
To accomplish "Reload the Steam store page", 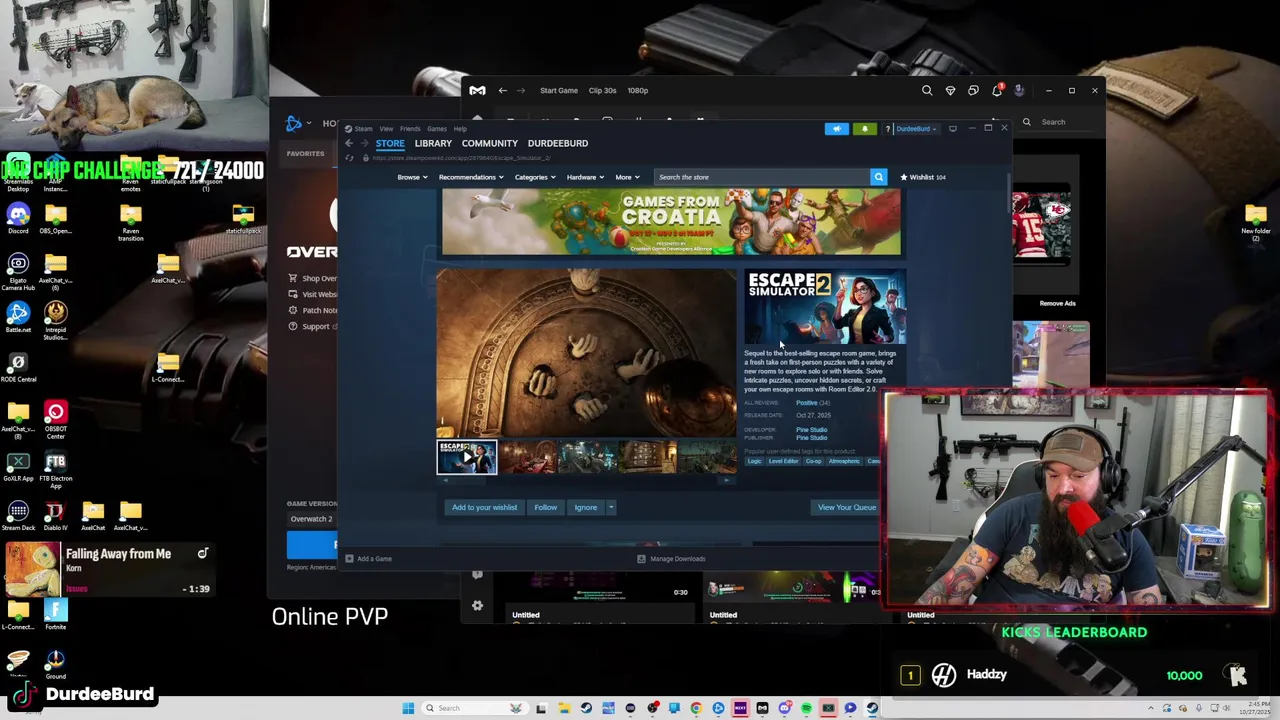I will pos(349,158).
